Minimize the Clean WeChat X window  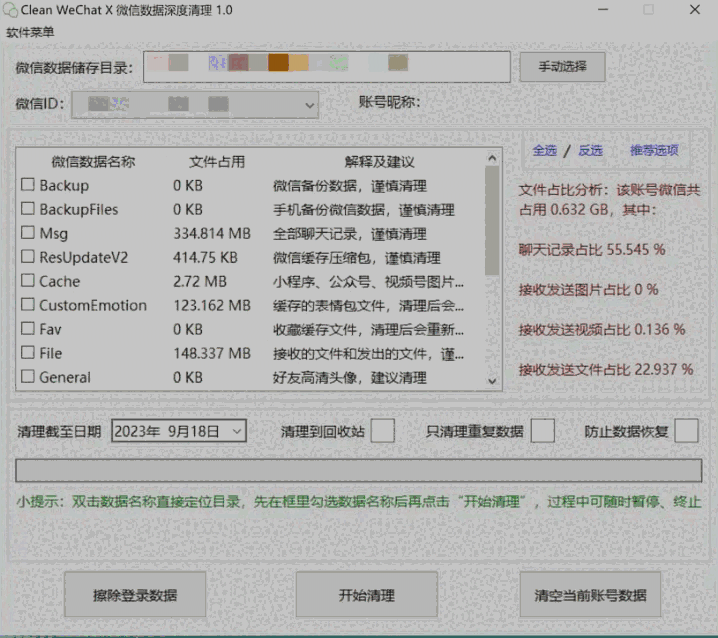[603, 10]
